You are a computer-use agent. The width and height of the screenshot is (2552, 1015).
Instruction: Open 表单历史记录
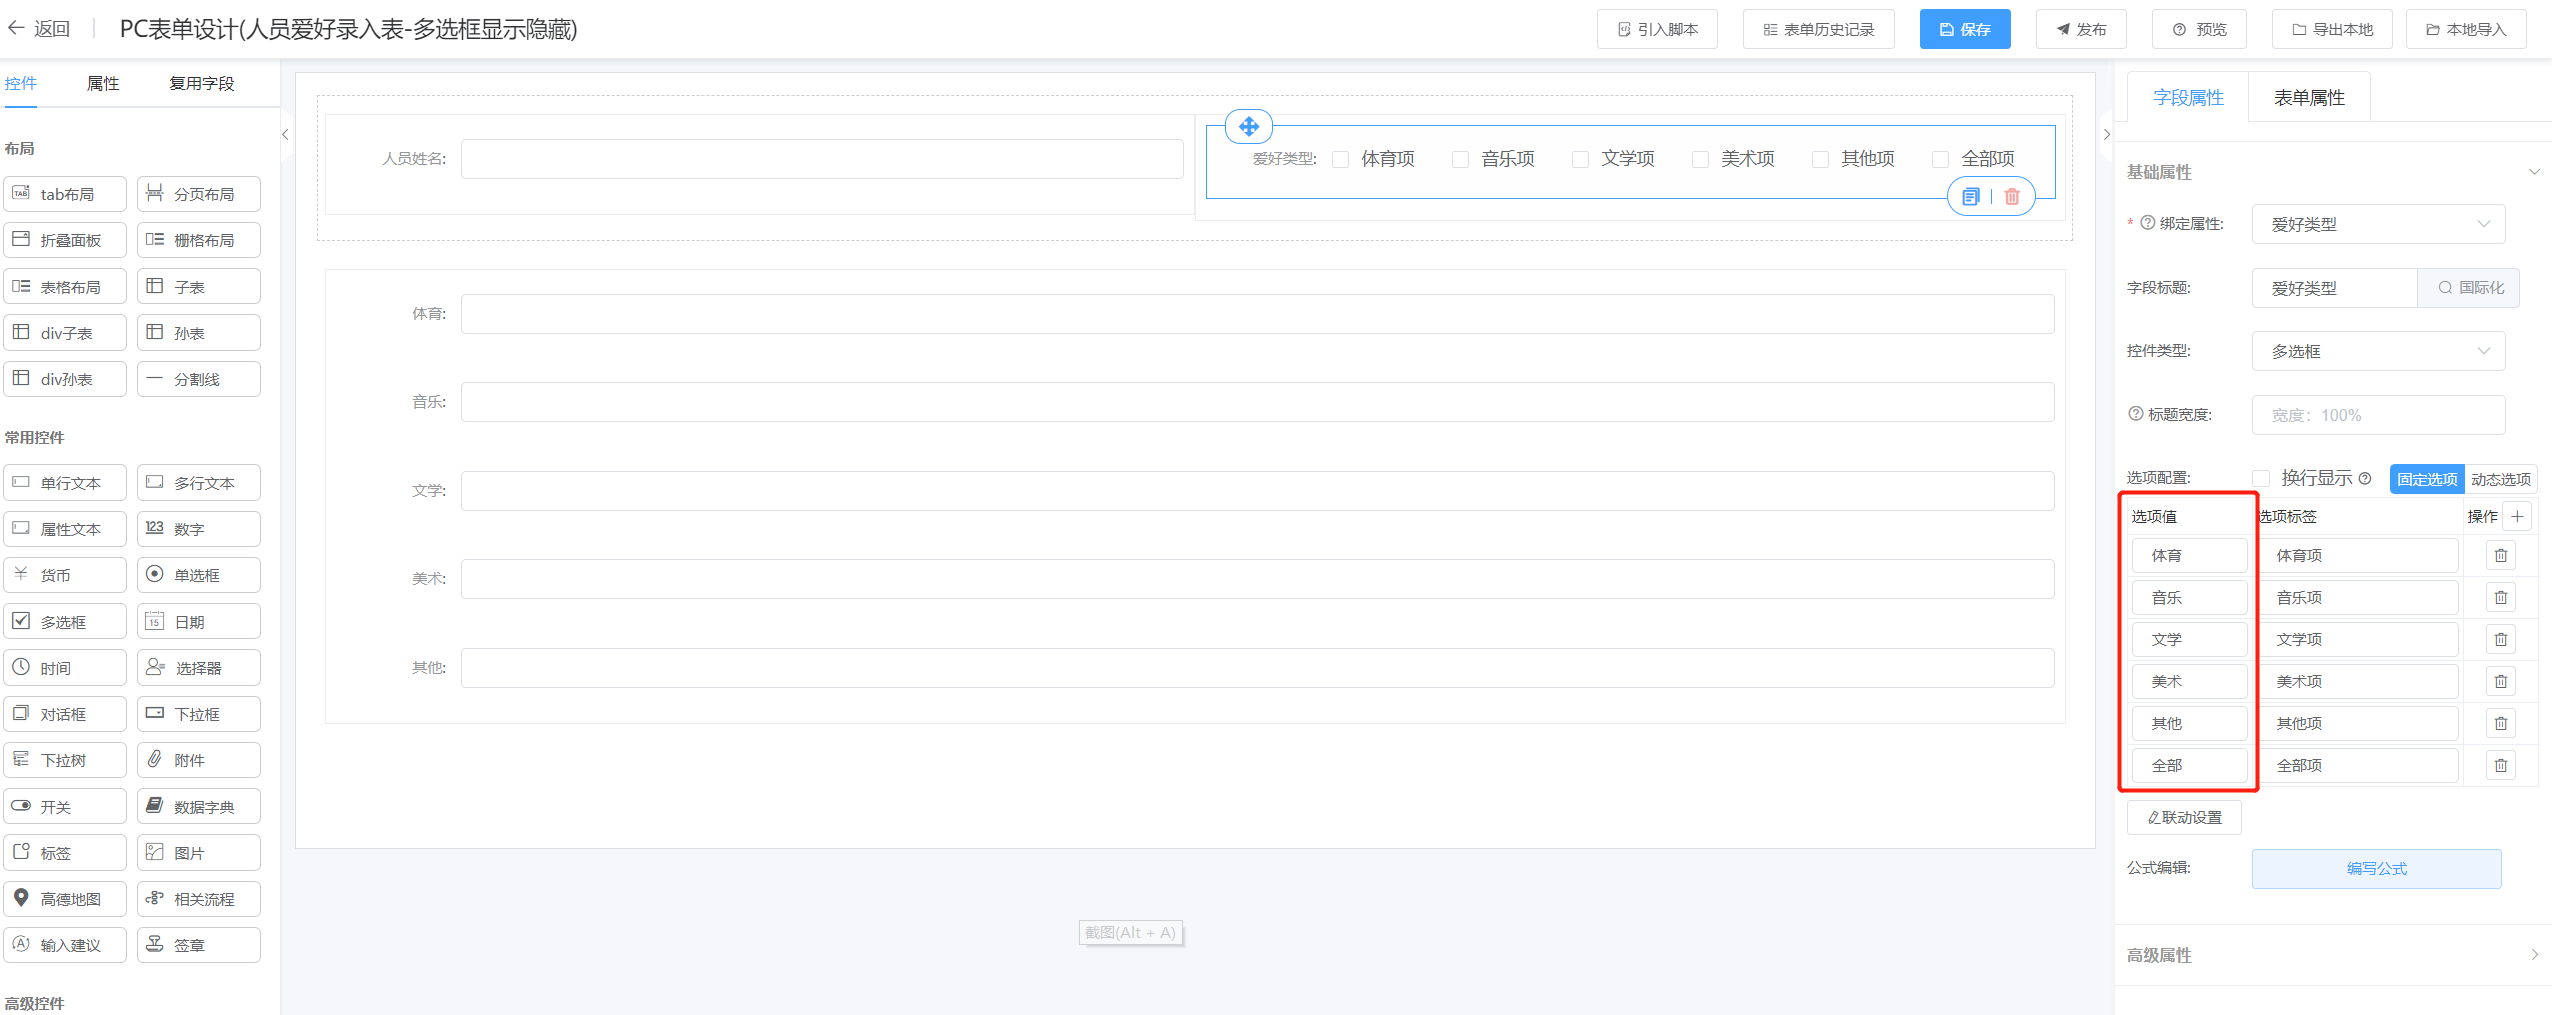pyautogui.click(x=1819, y=29)
